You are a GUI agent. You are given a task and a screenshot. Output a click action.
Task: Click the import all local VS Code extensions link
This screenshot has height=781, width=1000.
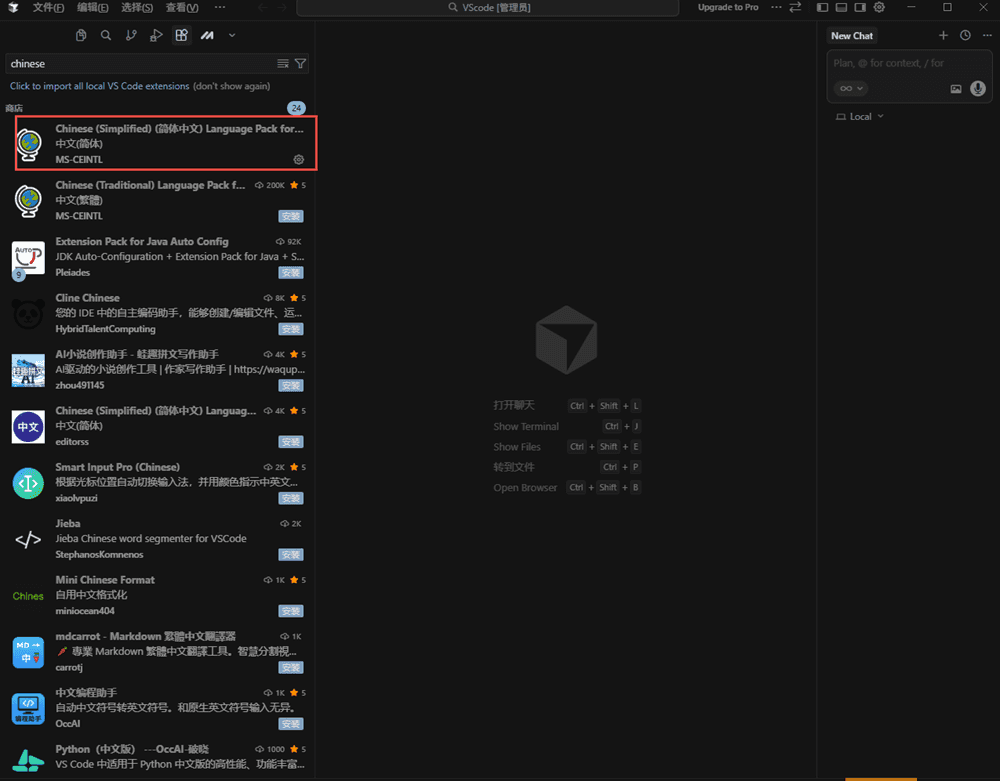[99, 86]
